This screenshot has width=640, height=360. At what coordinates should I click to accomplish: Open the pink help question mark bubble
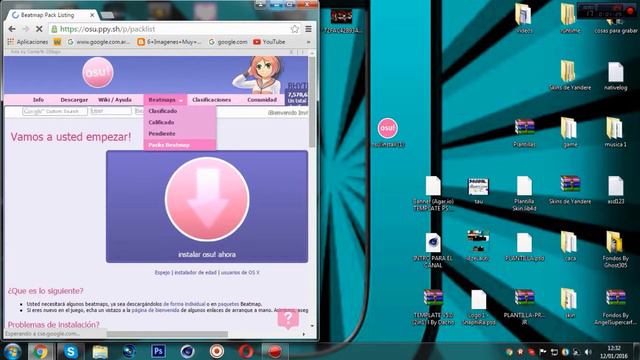(288, 318)
